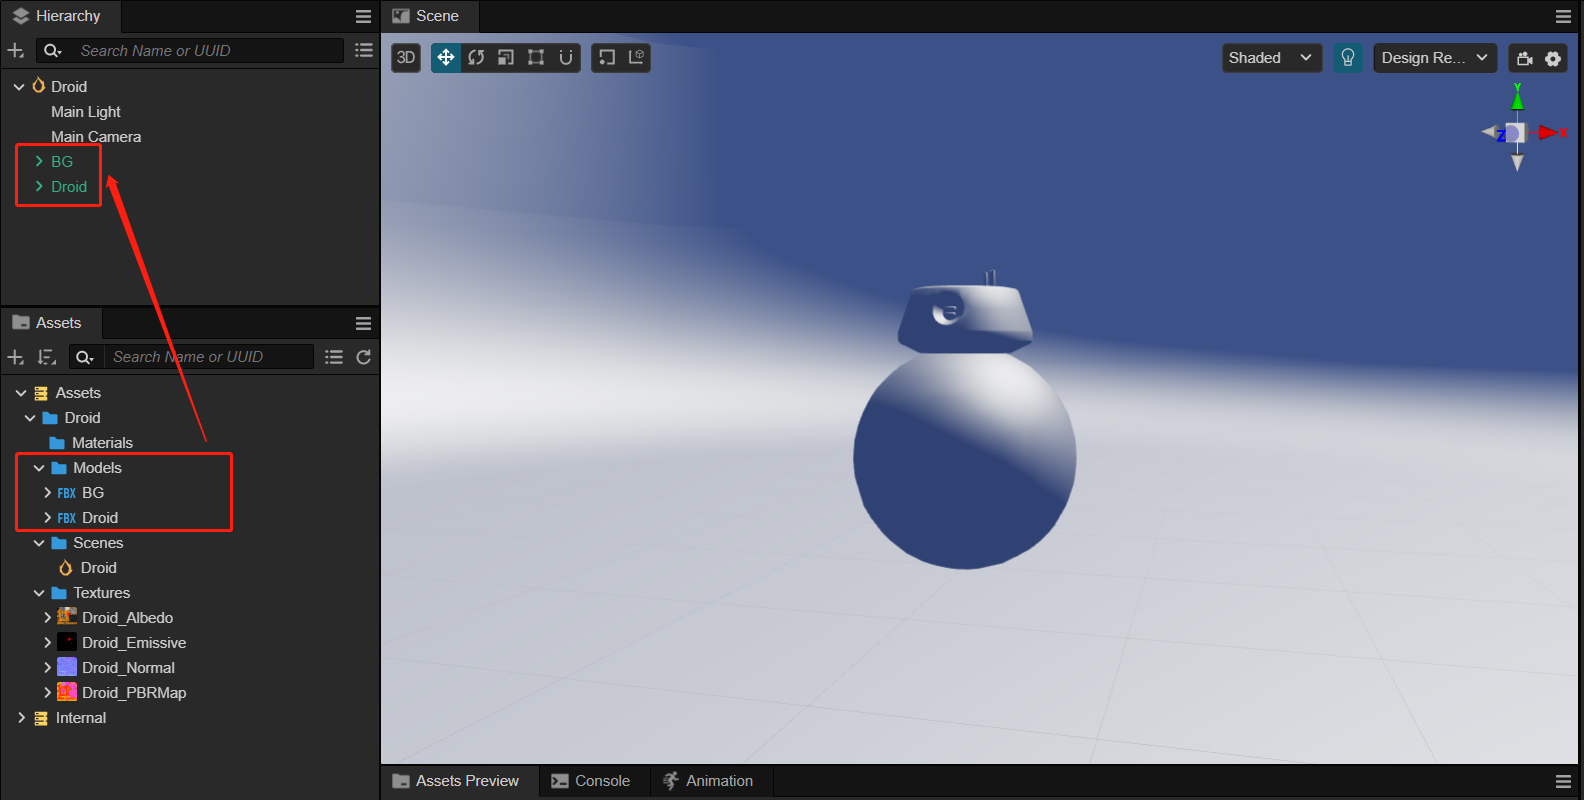
Task: Select the Textures folder icon
Action: click(x=59, y=593)
